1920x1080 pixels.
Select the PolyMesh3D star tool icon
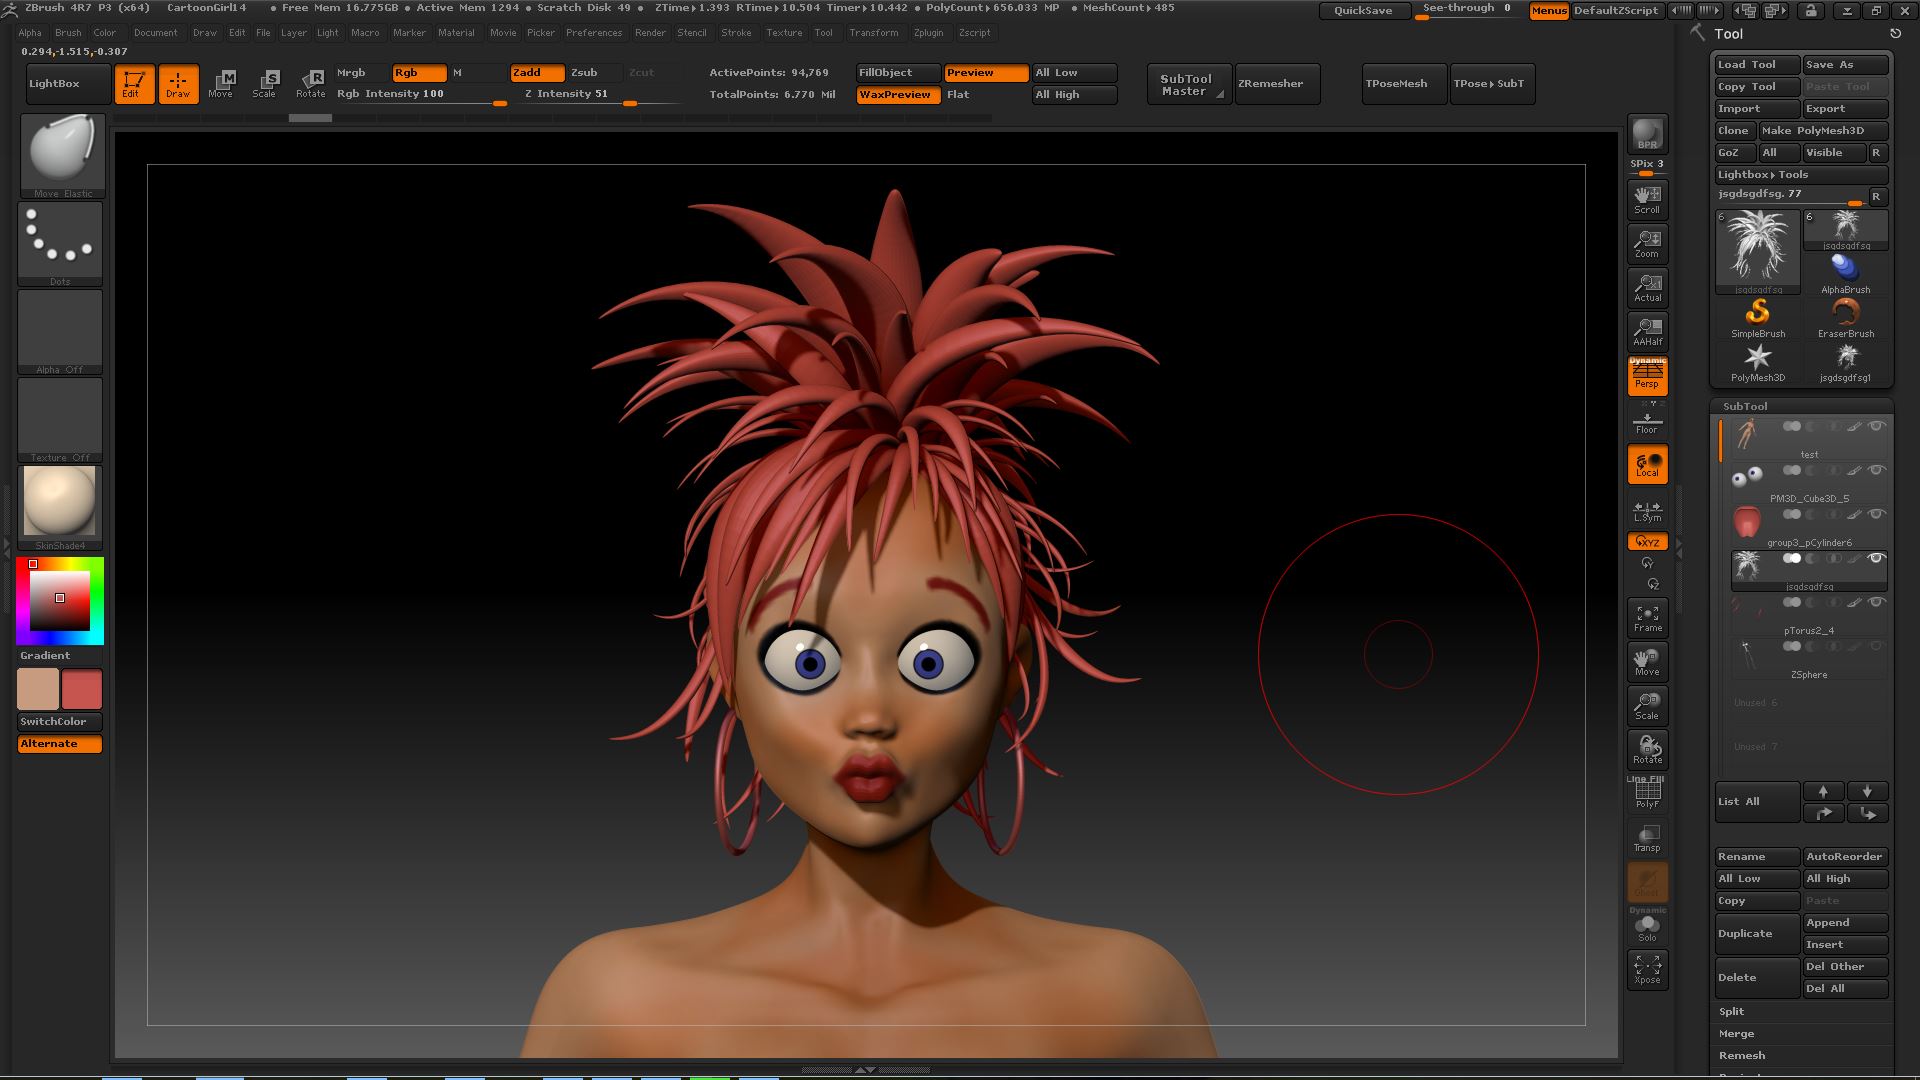pyautogui.click(x=1757, y=363)
